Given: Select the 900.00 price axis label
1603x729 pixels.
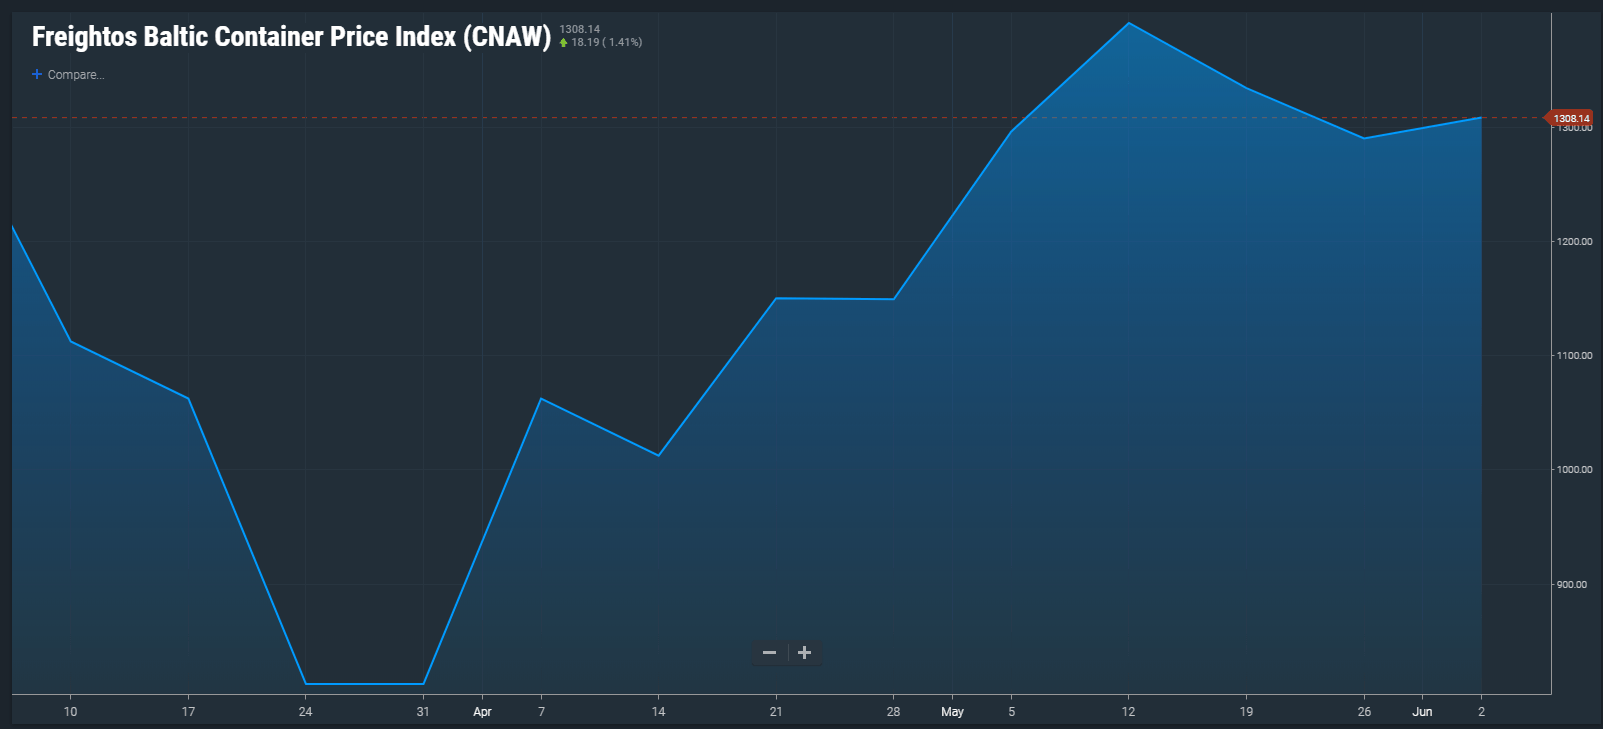Looking at the screenshot, I should pyautogui.click(x=1572, y=585).
